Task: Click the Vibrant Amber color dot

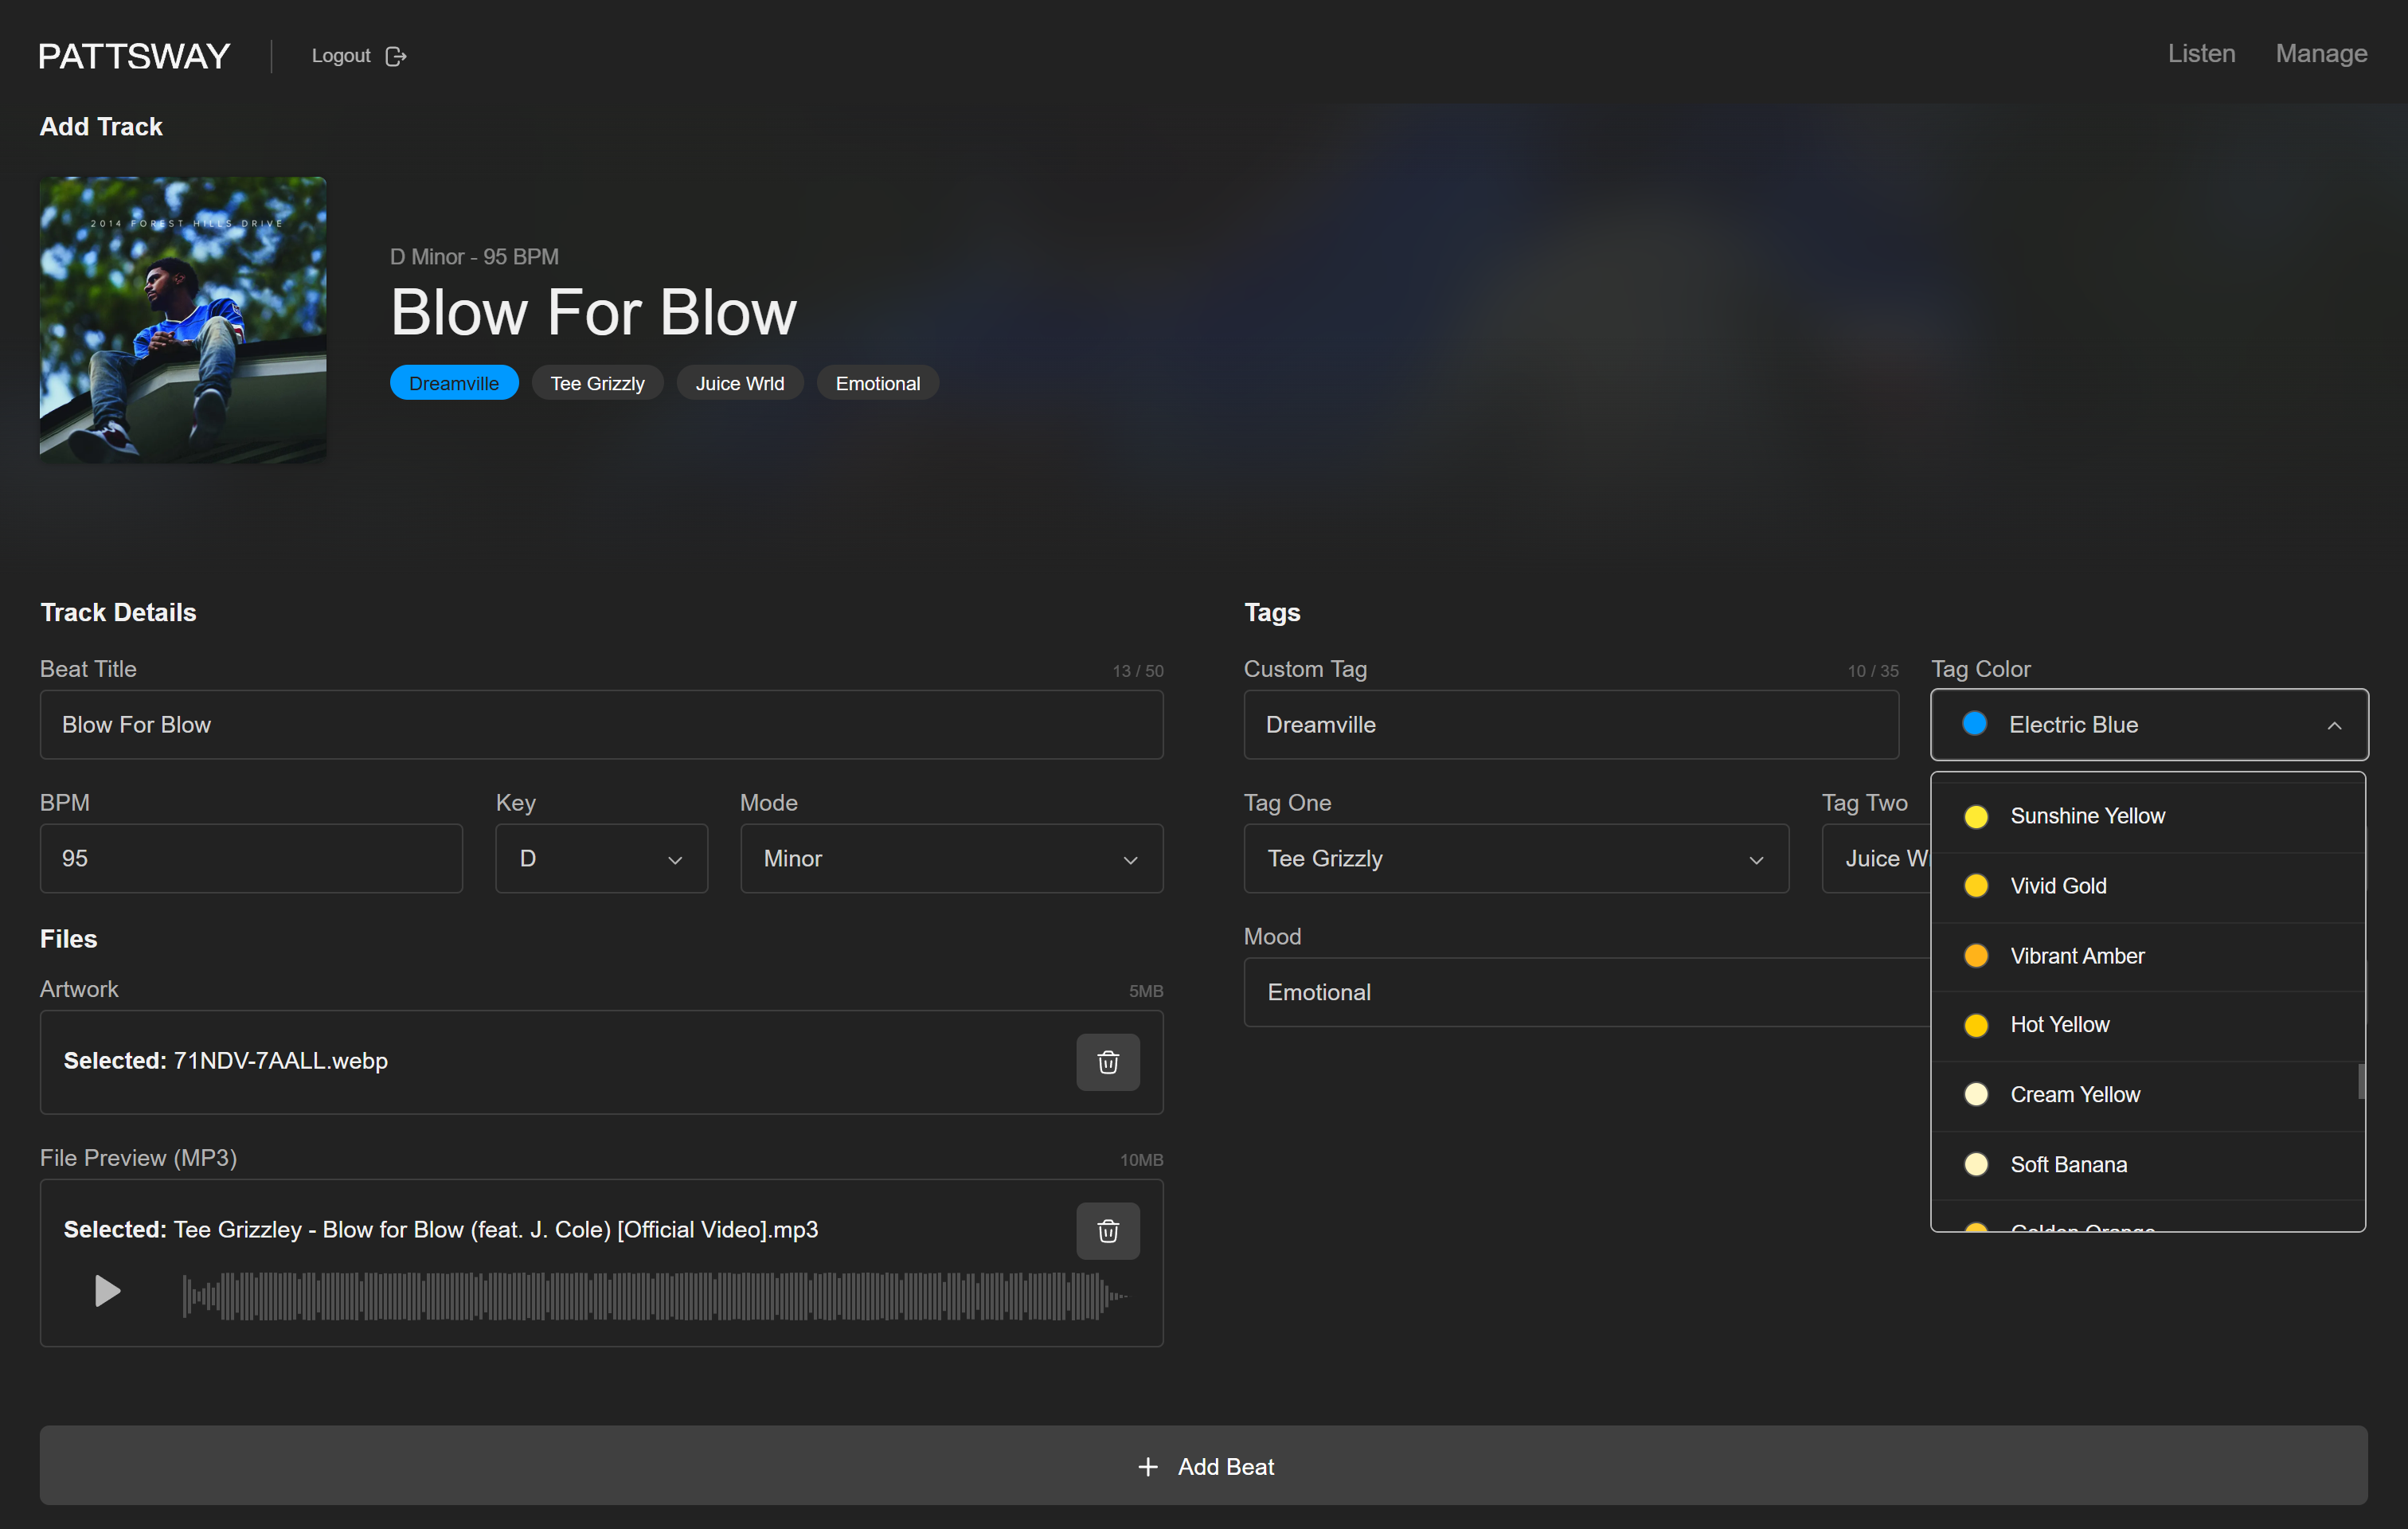Action: click(x=1977, y=955)
